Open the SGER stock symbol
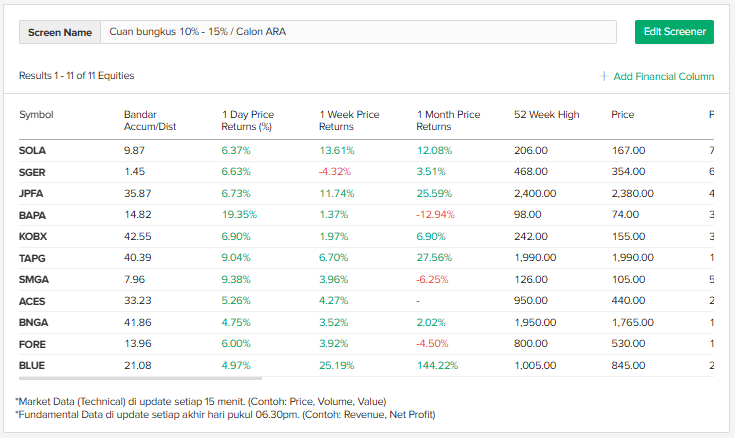 tap(32, 172)
